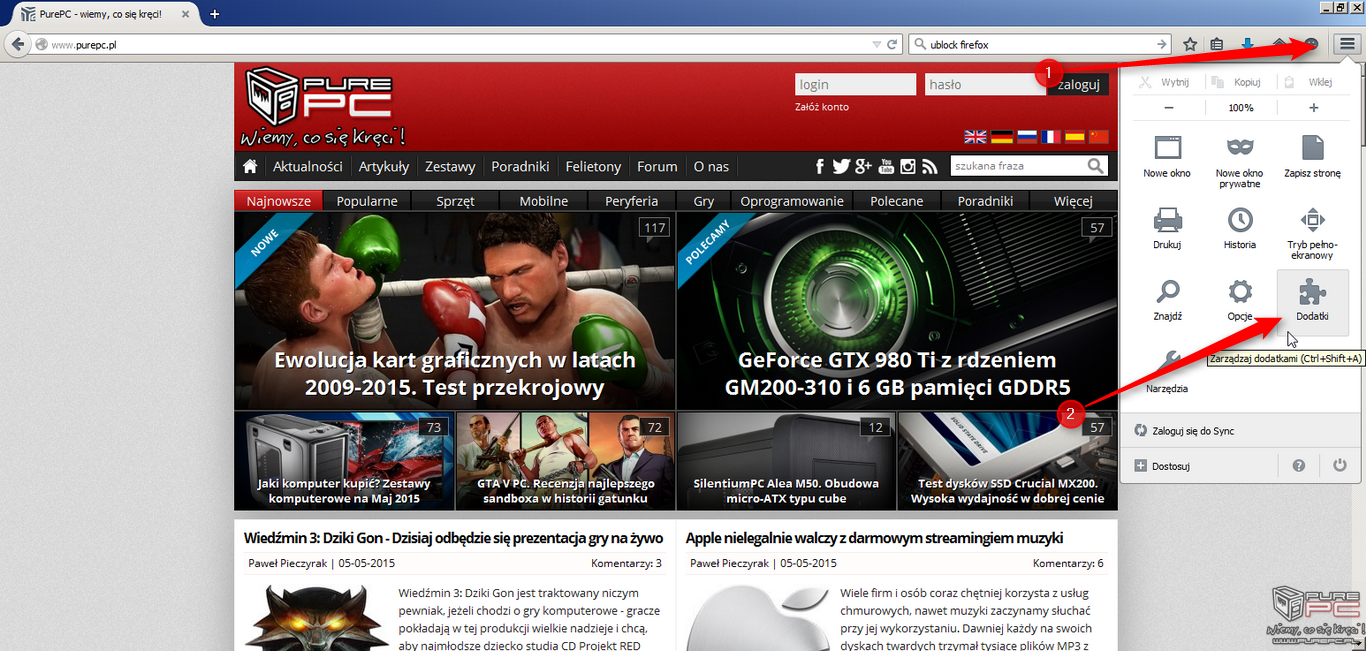Reset zoom via 100% label

[x=1241, y=107]
